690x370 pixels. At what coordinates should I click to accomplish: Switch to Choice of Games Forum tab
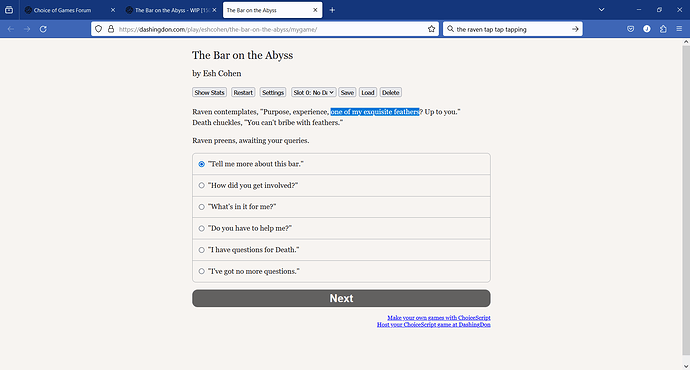pyautogui.click(x=70, y=10)
